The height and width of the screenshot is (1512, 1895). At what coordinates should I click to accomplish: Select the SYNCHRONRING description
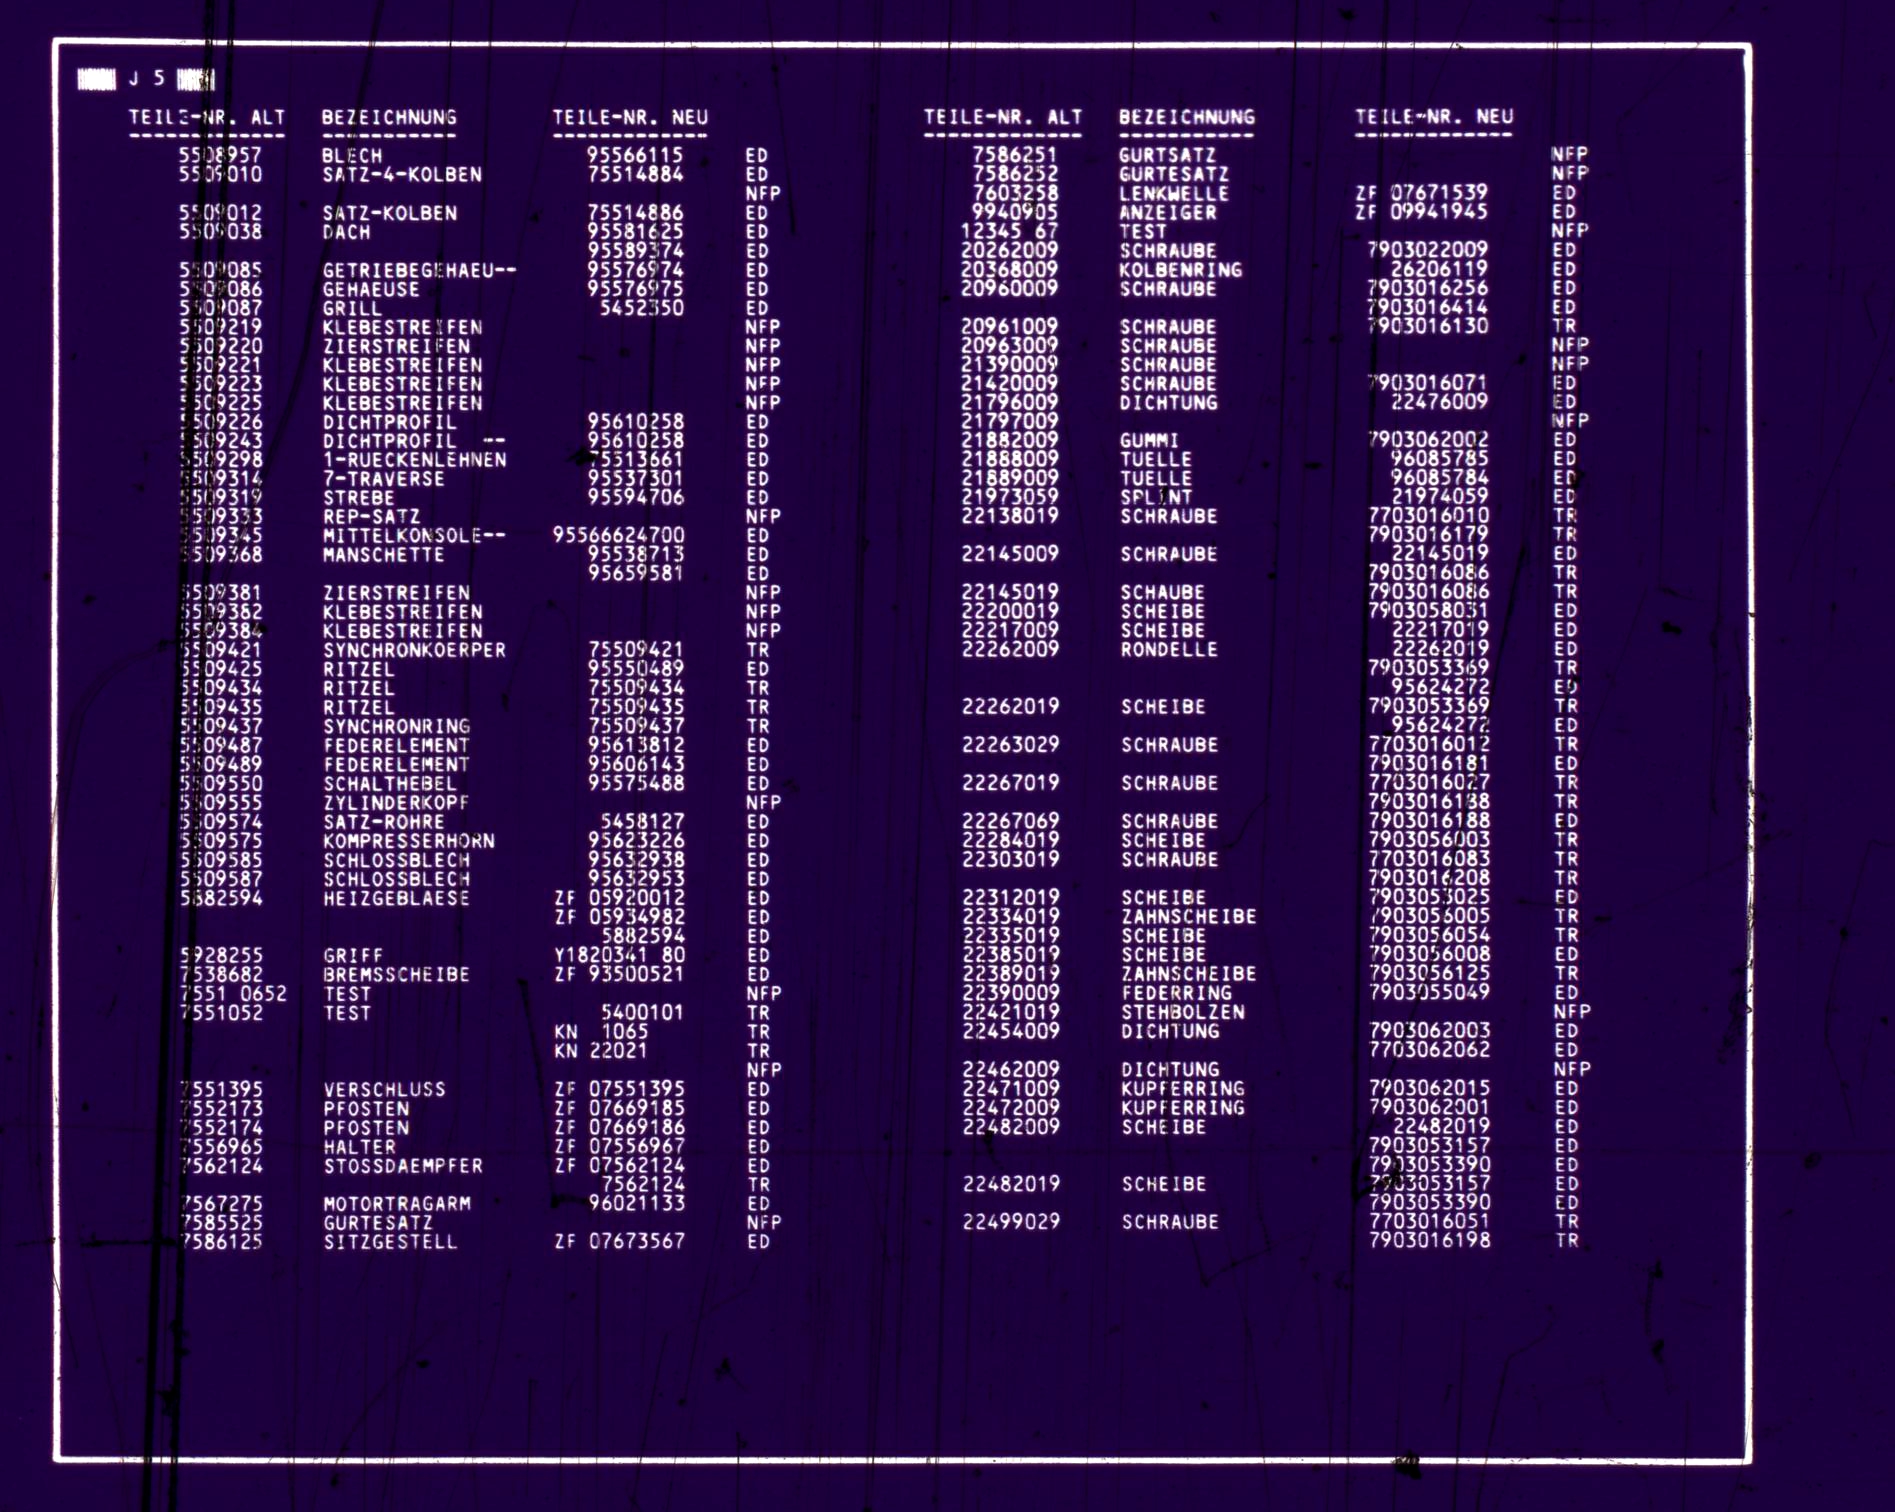coord(397,727)
